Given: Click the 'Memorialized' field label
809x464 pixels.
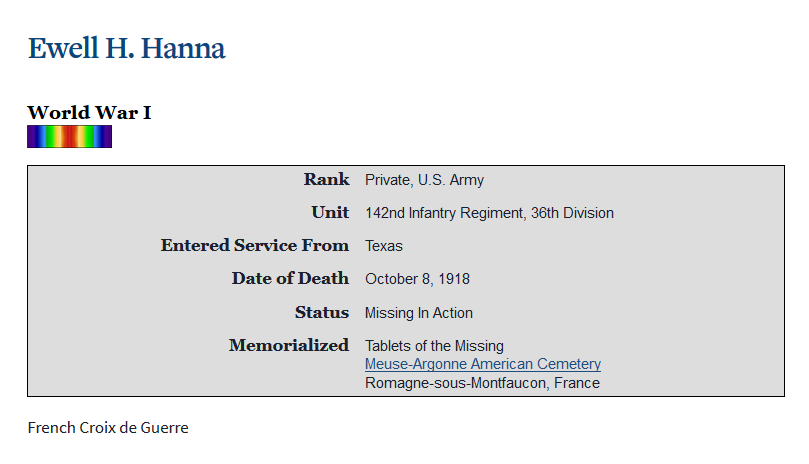Looking at the screenshot, I should 289,346.
